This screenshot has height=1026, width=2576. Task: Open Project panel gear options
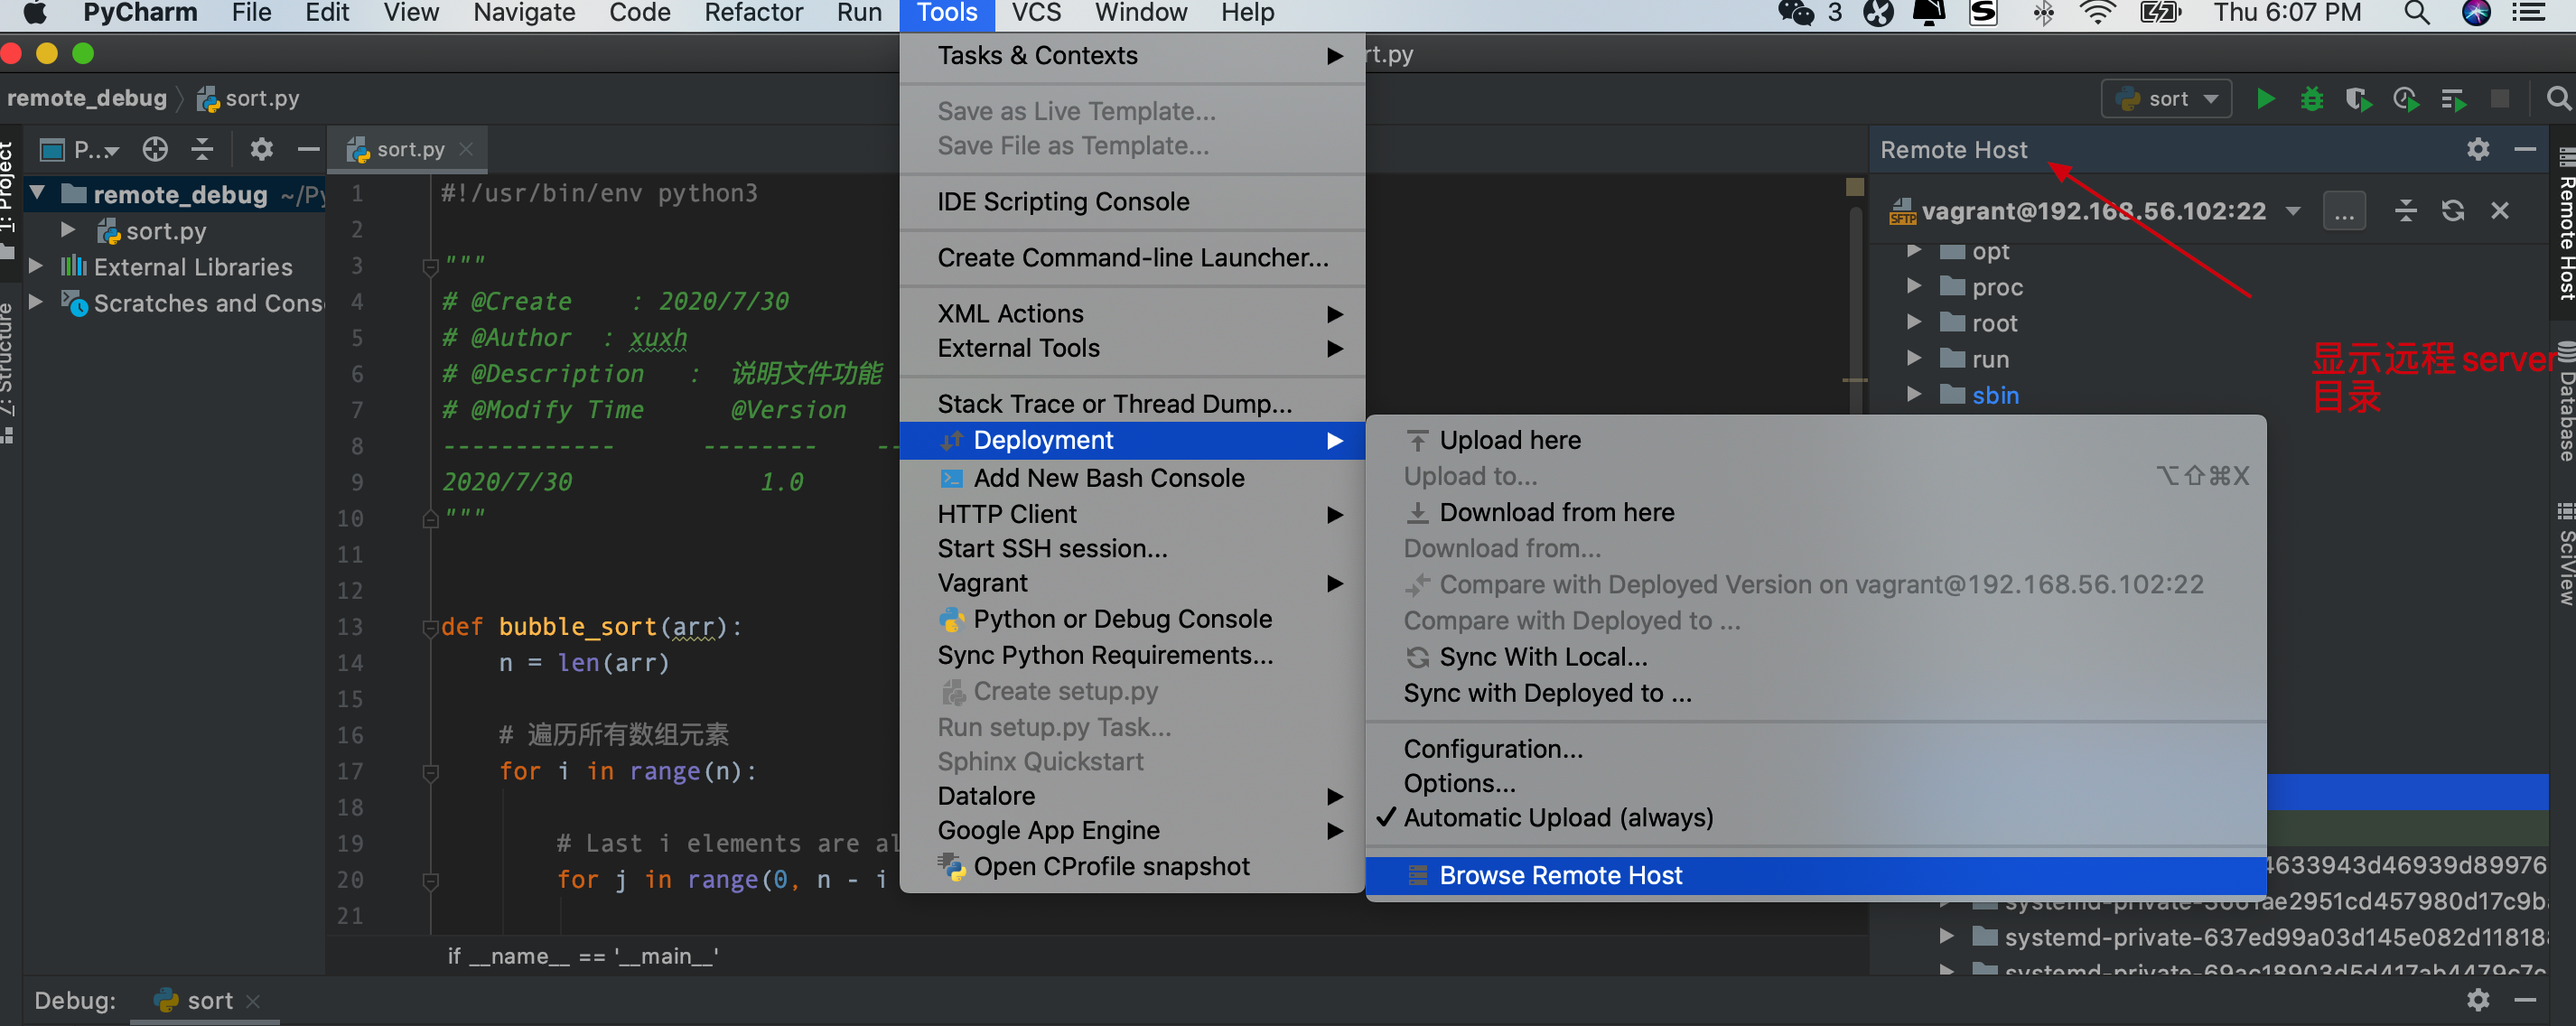point(261,149)
